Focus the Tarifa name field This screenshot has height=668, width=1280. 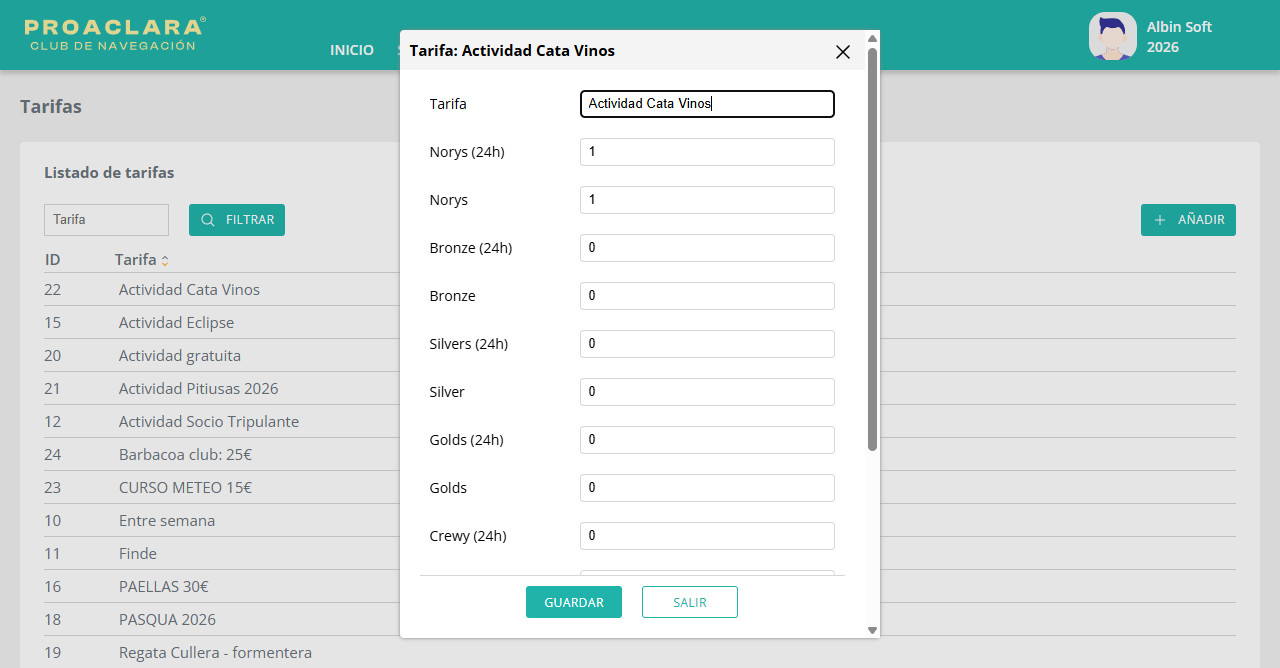(x=707, y=104)
